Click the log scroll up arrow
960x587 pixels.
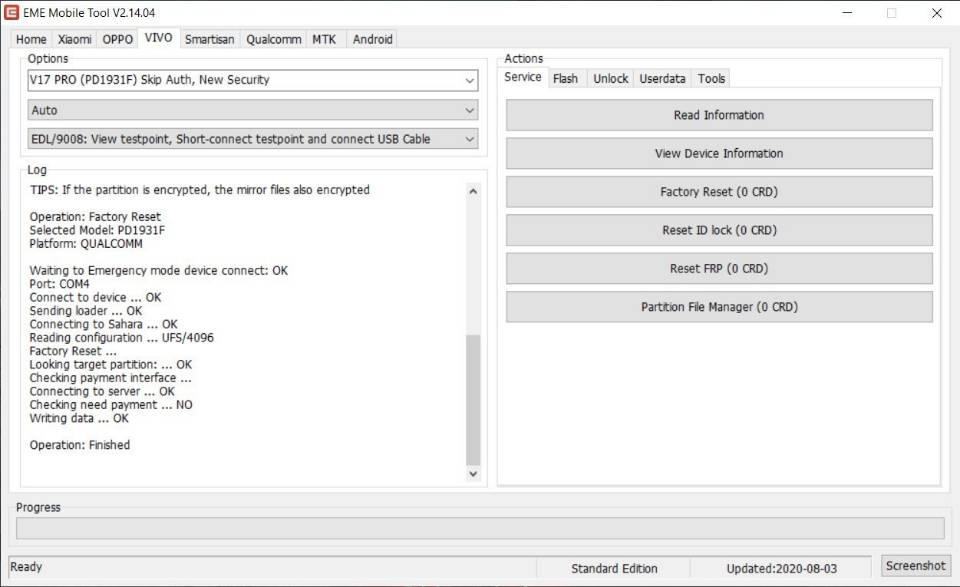[473, 191]
